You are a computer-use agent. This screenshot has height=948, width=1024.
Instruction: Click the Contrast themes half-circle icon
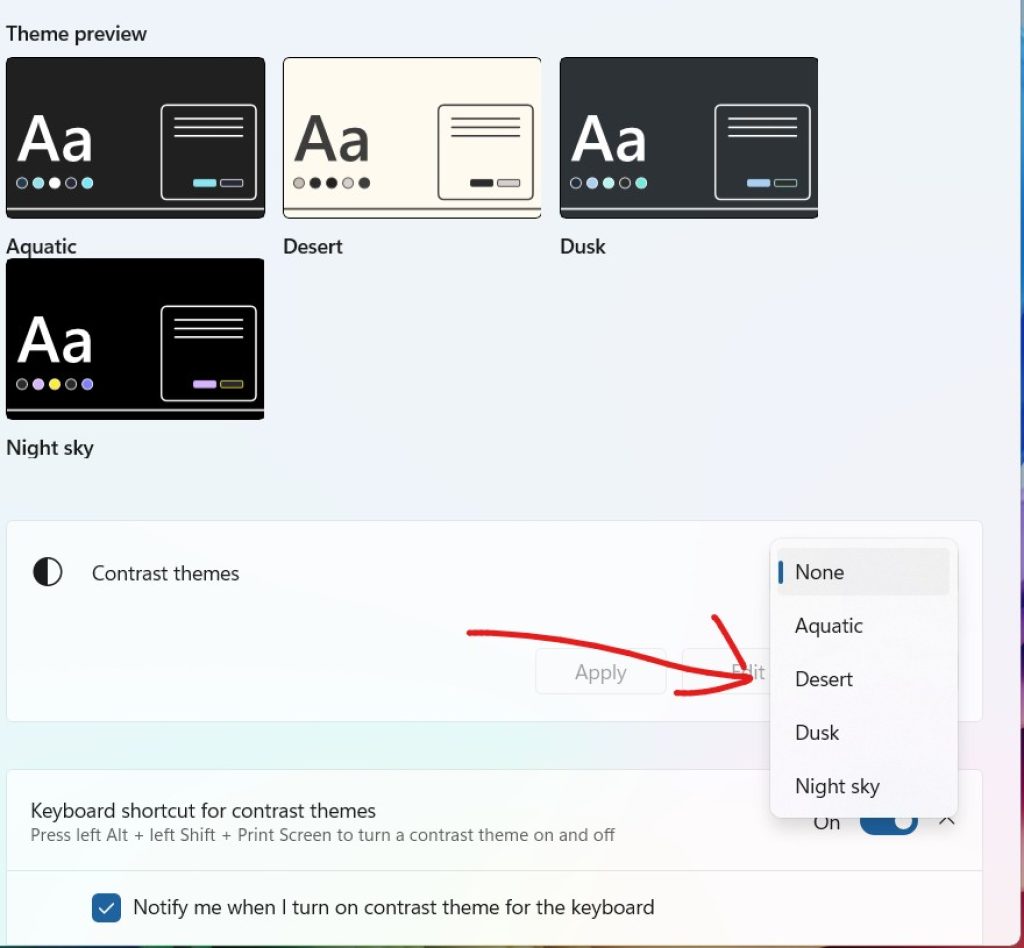click(x=47, y=573)
